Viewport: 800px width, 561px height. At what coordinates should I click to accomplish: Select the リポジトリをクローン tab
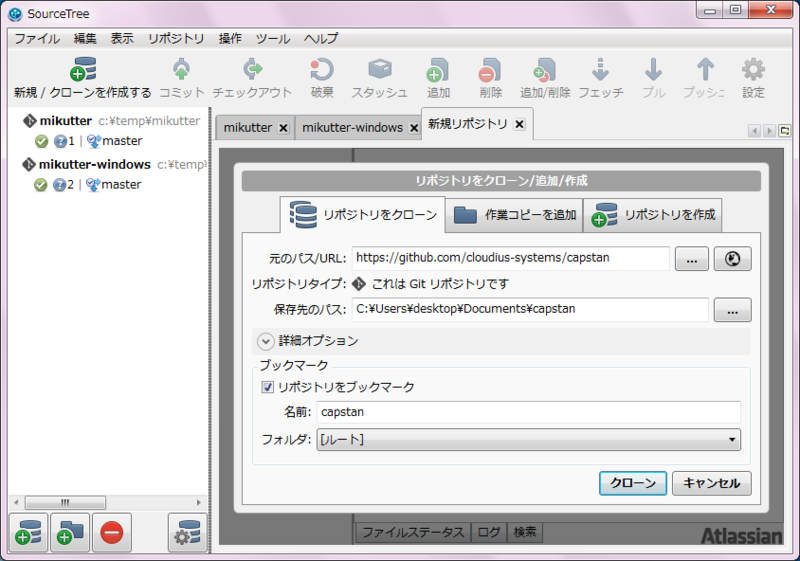[x=363, y=215]
